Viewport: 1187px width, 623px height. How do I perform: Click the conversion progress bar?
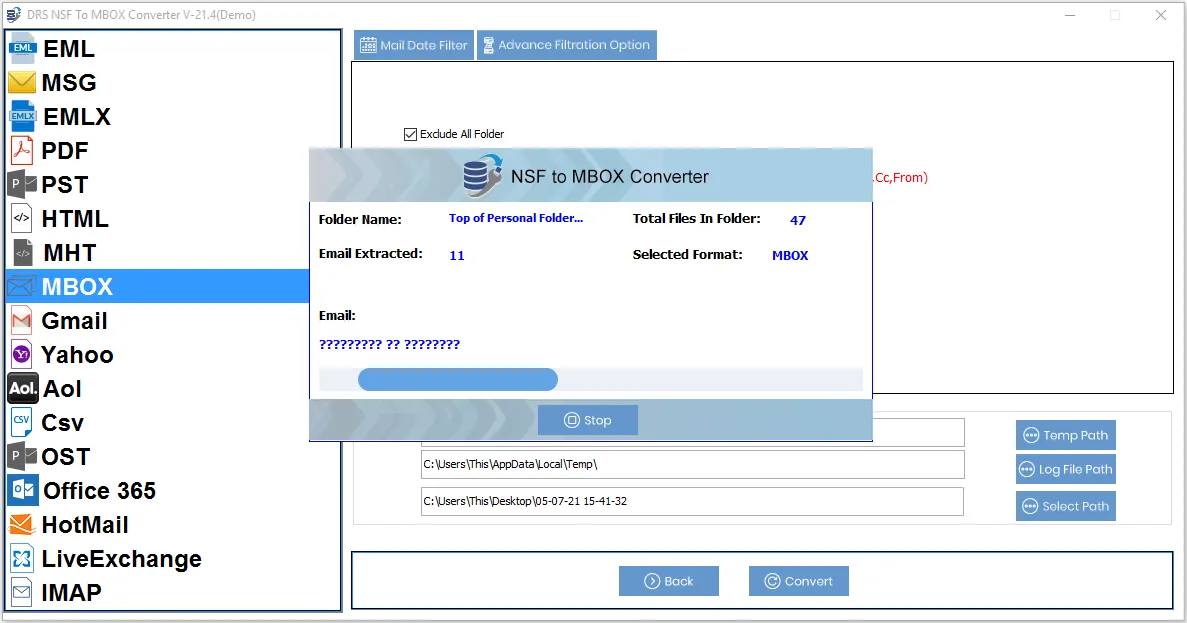590,379
